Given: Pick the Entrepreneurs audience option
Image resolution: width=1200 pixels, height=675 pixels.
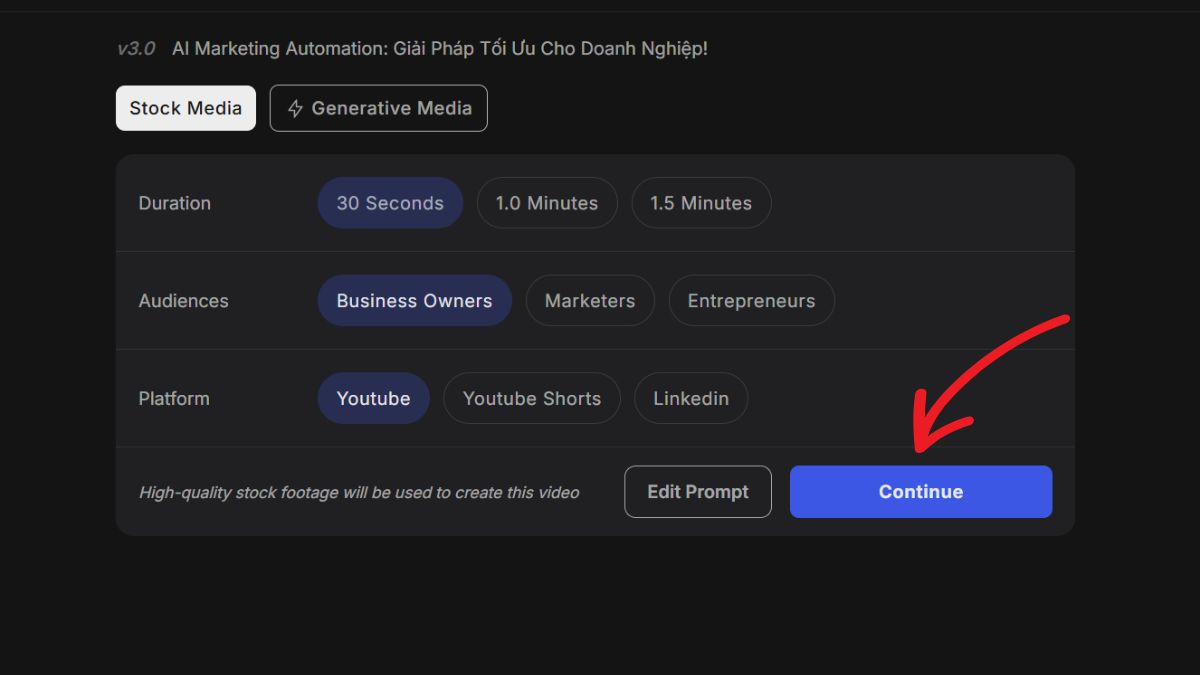Looking at the screenshot, I should [751, 301].
